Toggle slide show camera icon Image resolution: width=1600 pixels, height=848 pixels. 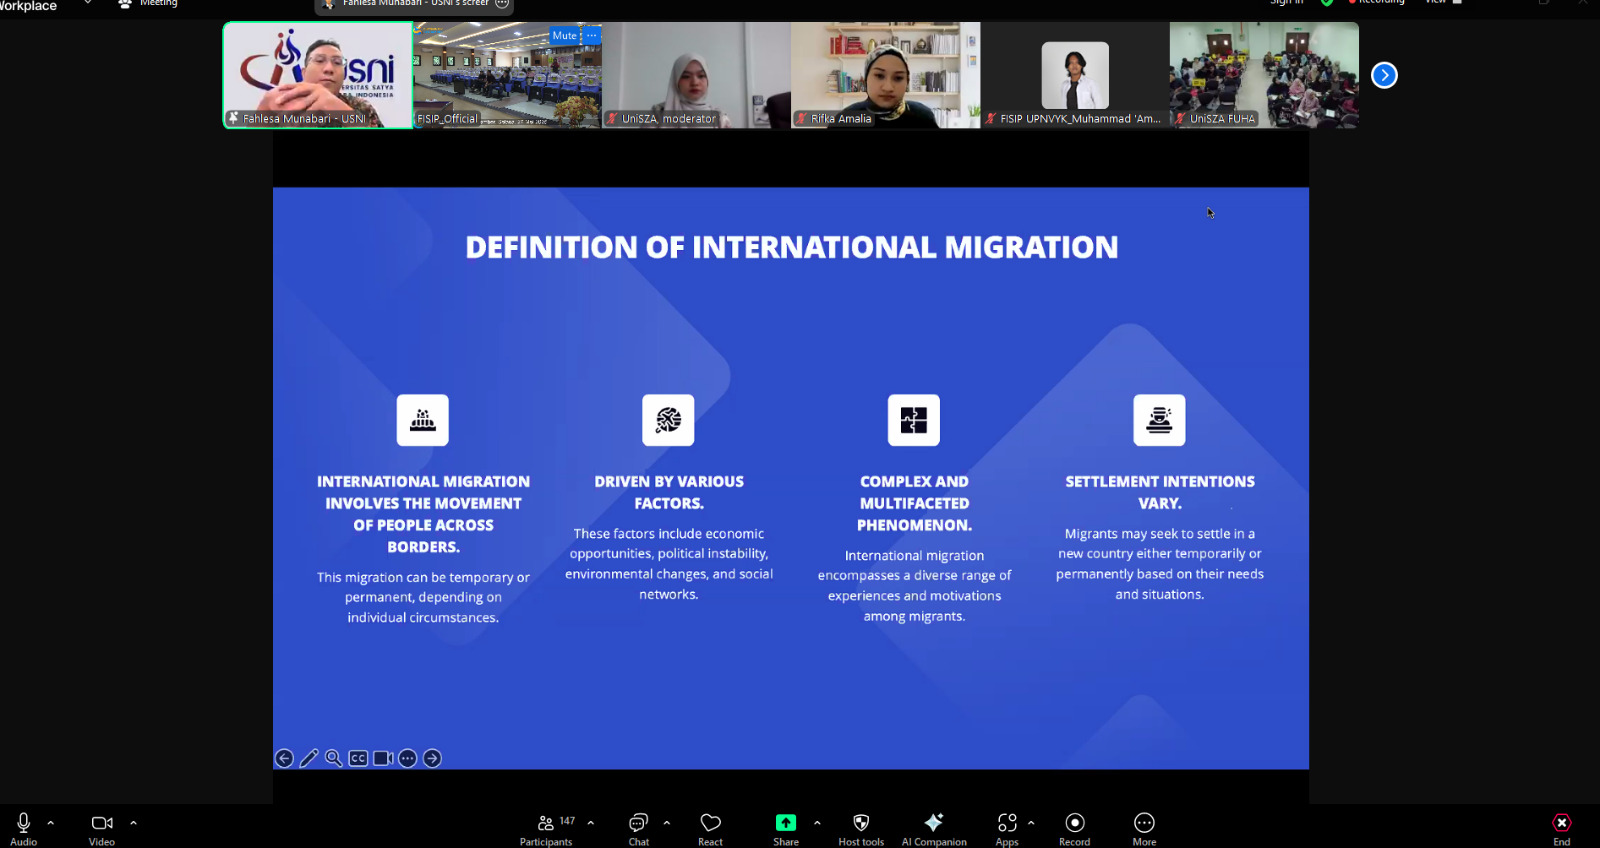coord(383,758)
